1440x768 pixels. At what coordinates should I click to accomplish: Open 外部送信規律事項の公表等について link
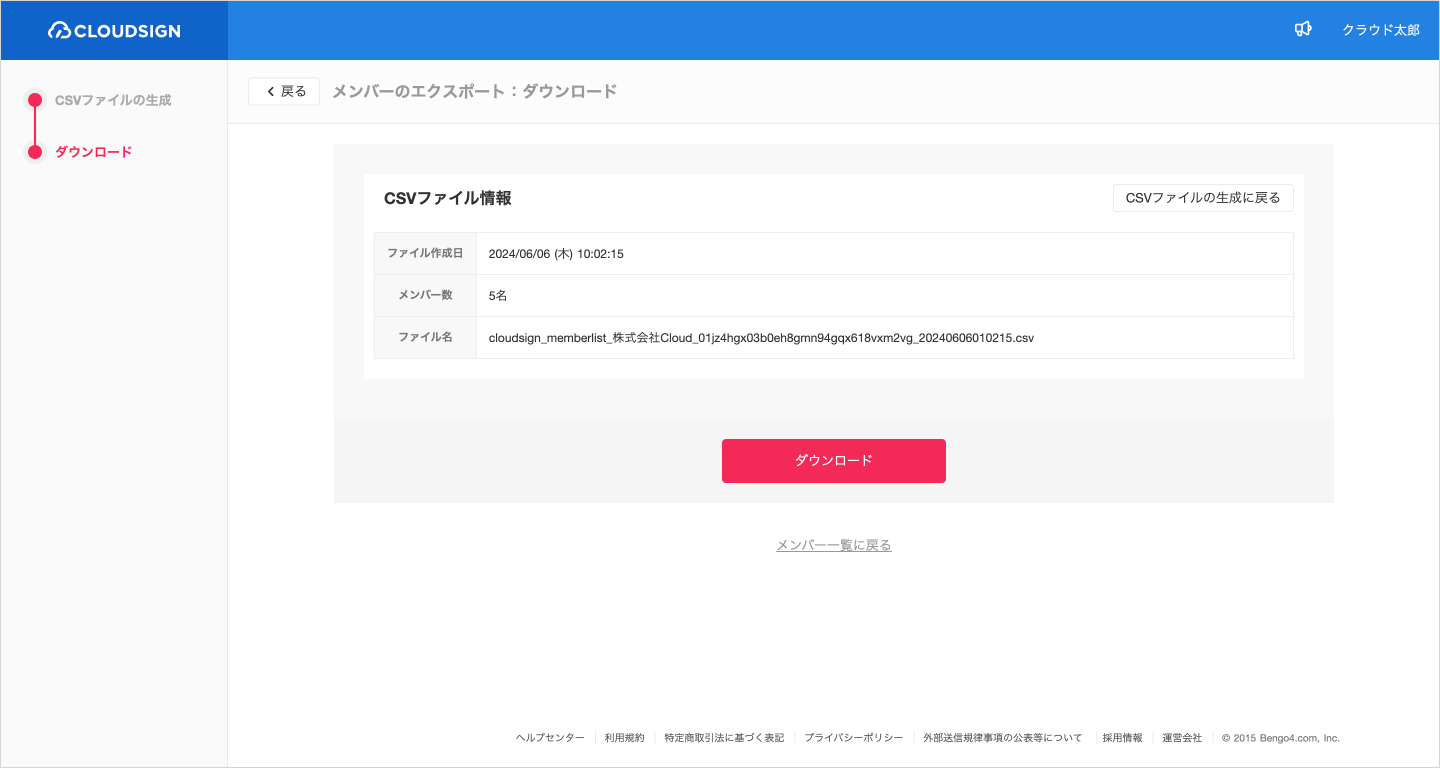(x=1002, y=738)
